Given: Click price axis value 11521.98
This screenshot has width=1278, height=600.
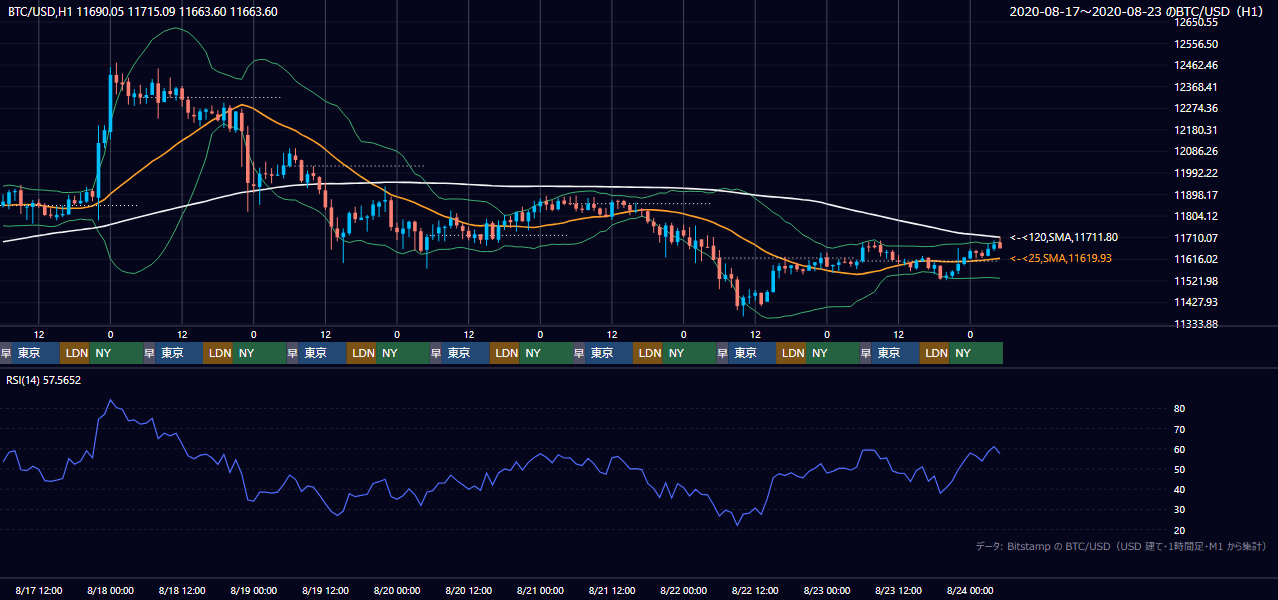Looking at the screenshot, I should coord(1195,281).
